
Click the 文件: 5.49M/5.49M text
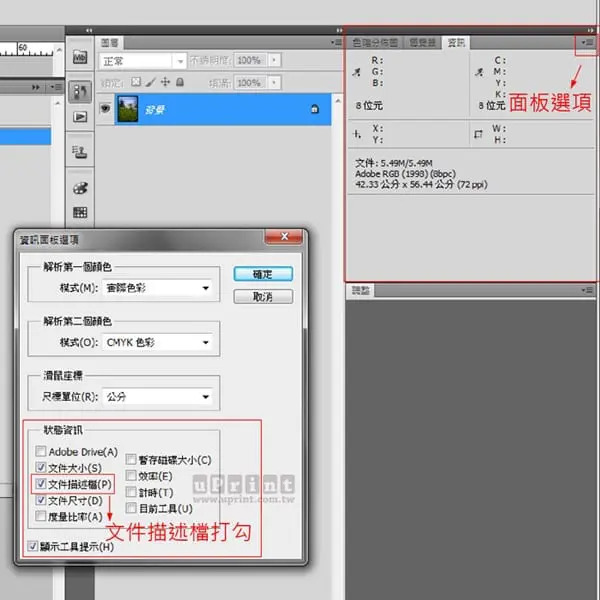(394, 163)
